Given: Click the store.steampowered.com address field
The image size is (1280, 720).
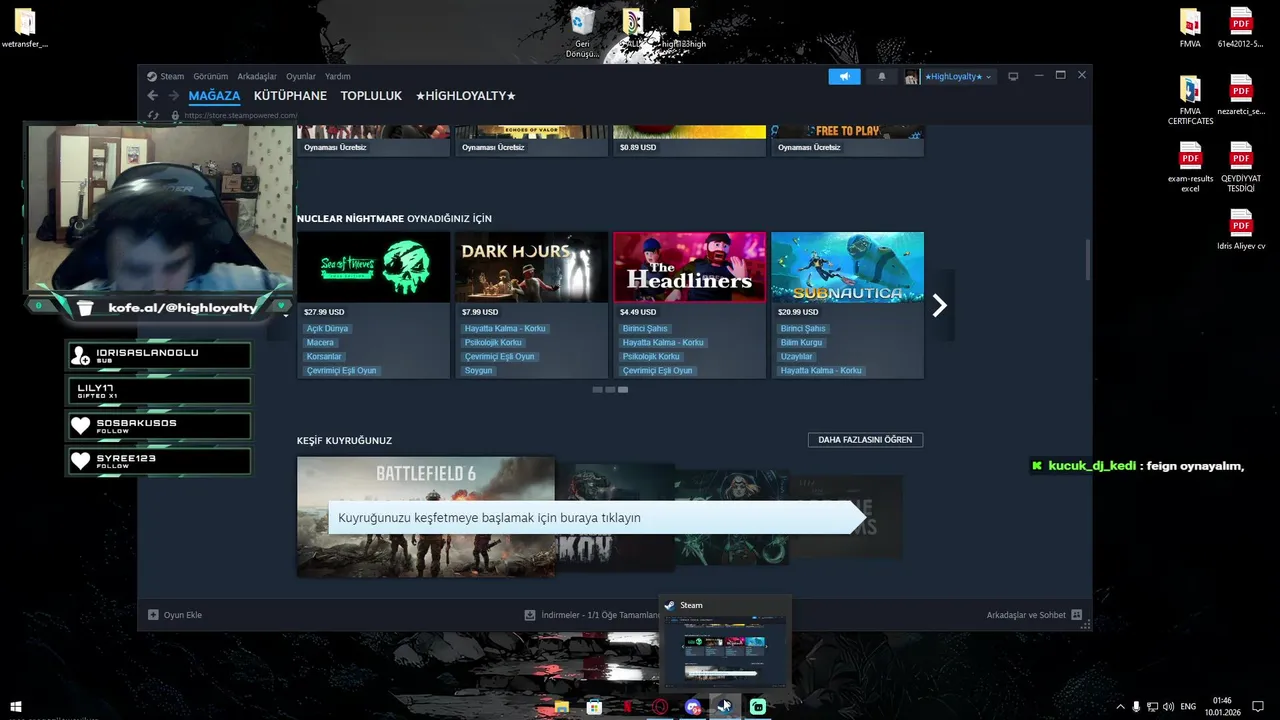Looking at the screenshot, I should coord(241,115).
